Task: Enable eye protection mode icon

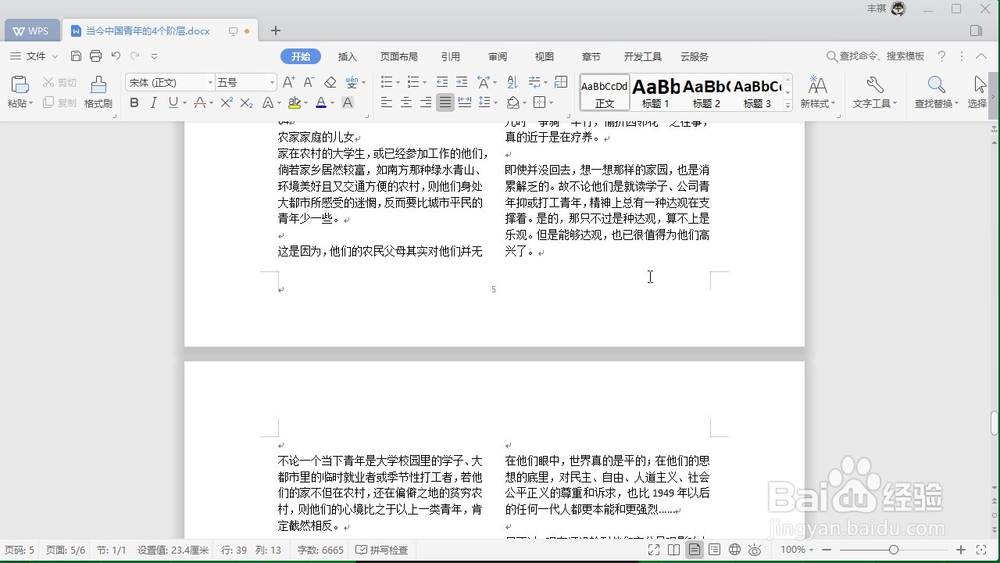Action: (x=755, y=550)
